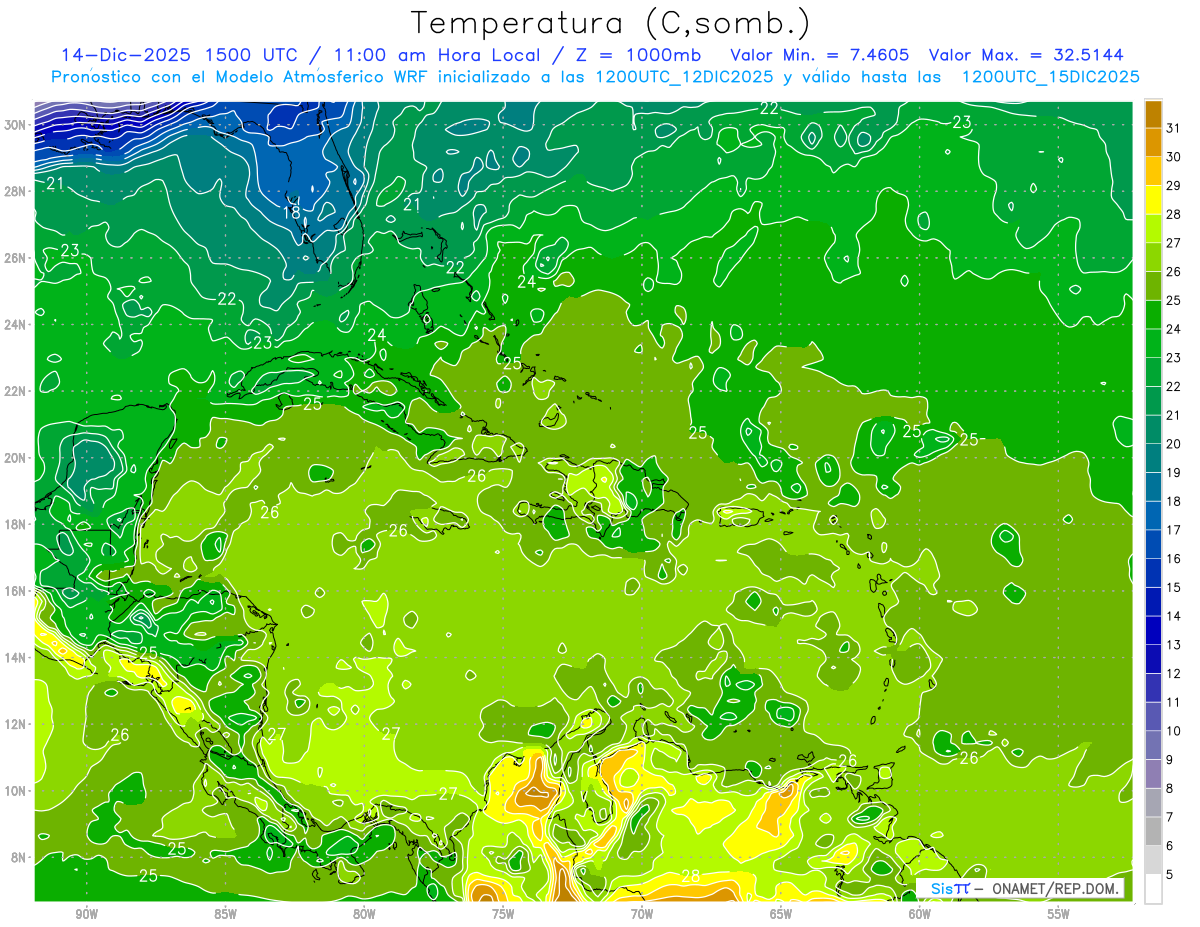Click the '18' contour label over Florida
Image resolution: width=1200 pixels, height=927 pixels.
[292, 212]
